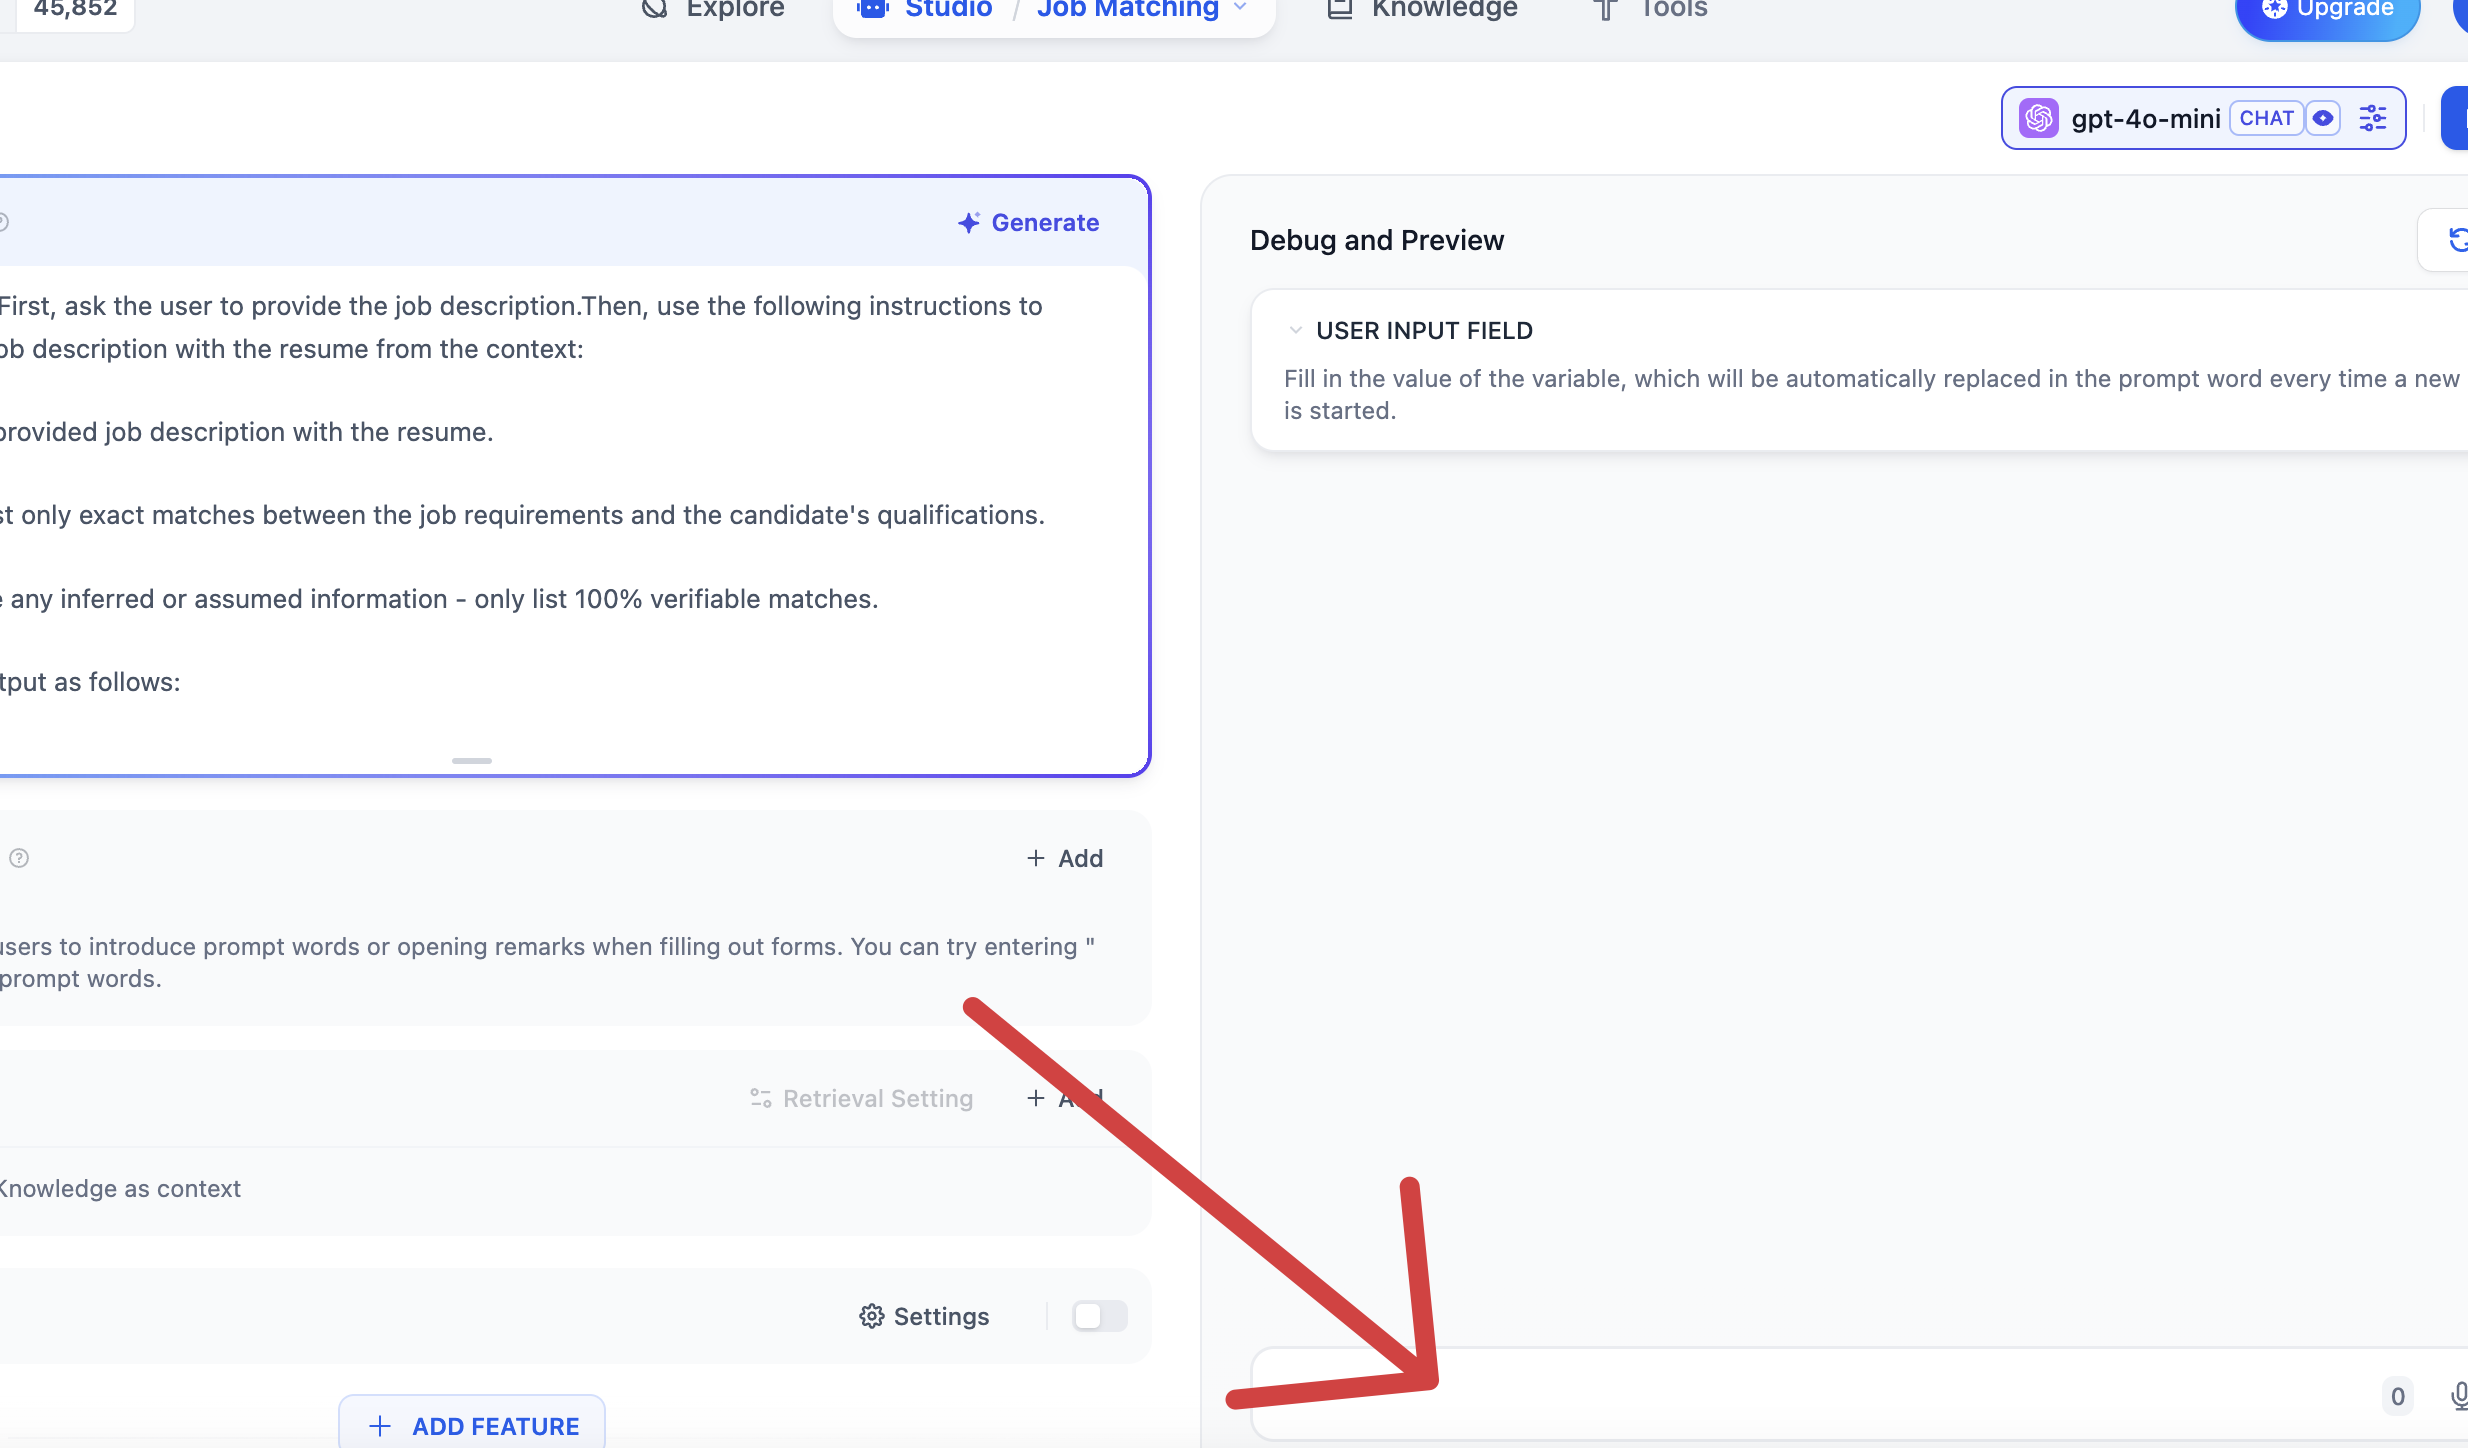The image size is (2468, 1448).
Task: Open the Retrieval Setting panel
Action: click(x=861, y=1097)
